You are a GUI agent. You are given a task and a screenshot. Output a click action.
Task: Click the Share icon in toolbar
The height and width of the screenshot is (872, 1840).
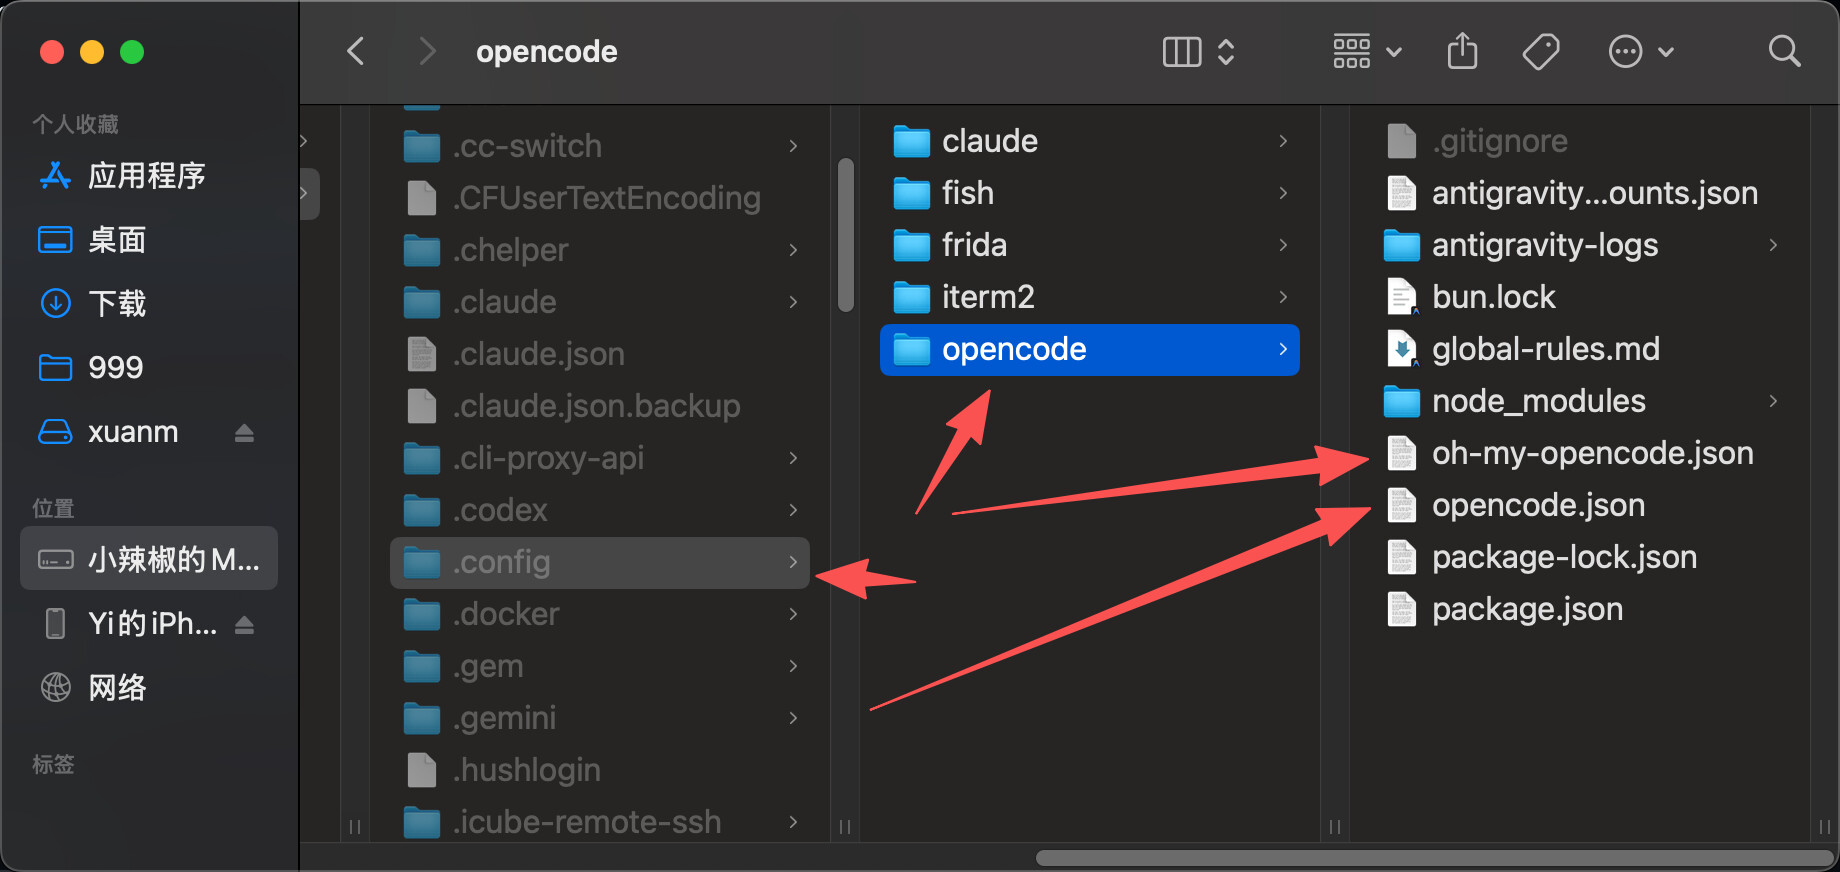[1462, 51]
